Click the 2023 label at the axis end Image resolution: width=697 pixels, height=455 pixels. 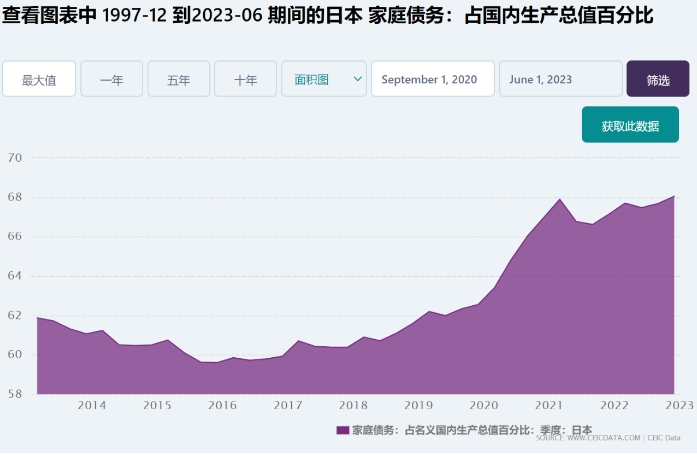click(677, 405)
